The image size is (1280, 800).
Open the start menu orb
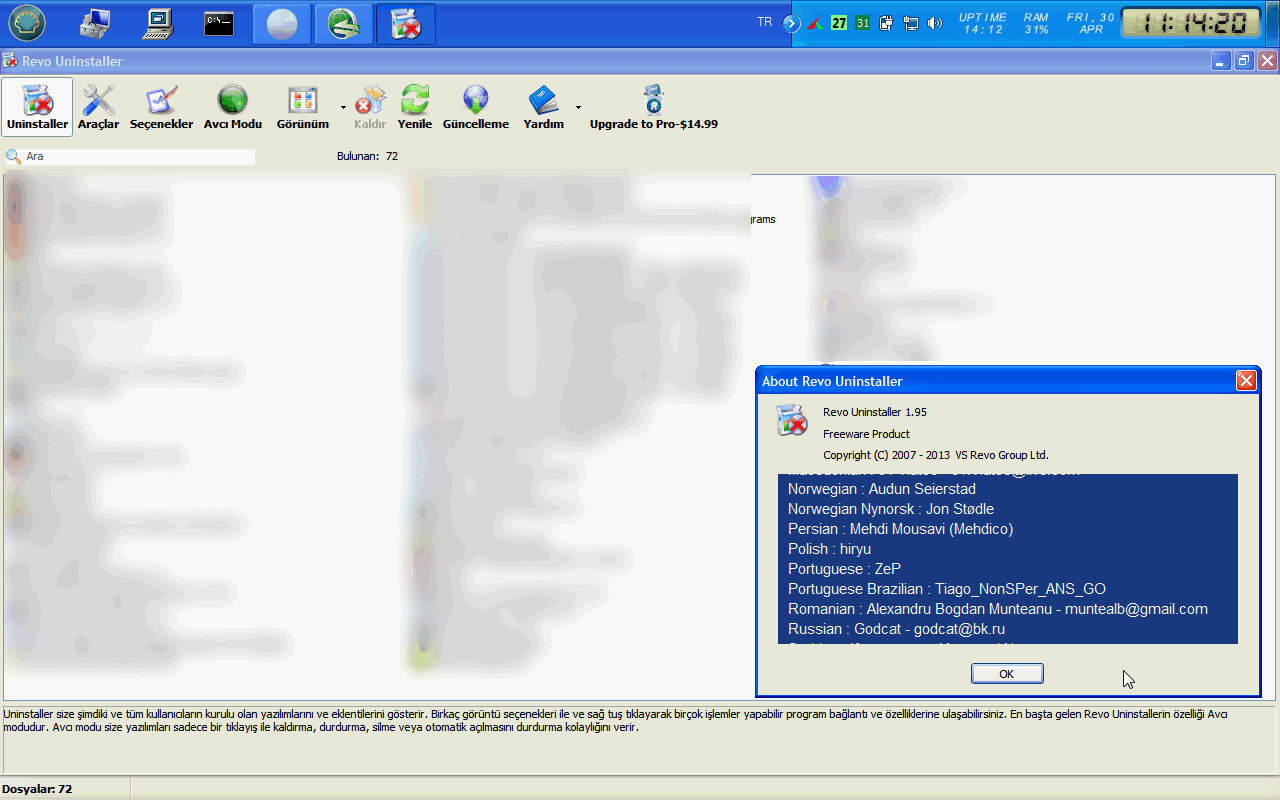[x=27, y=22]
